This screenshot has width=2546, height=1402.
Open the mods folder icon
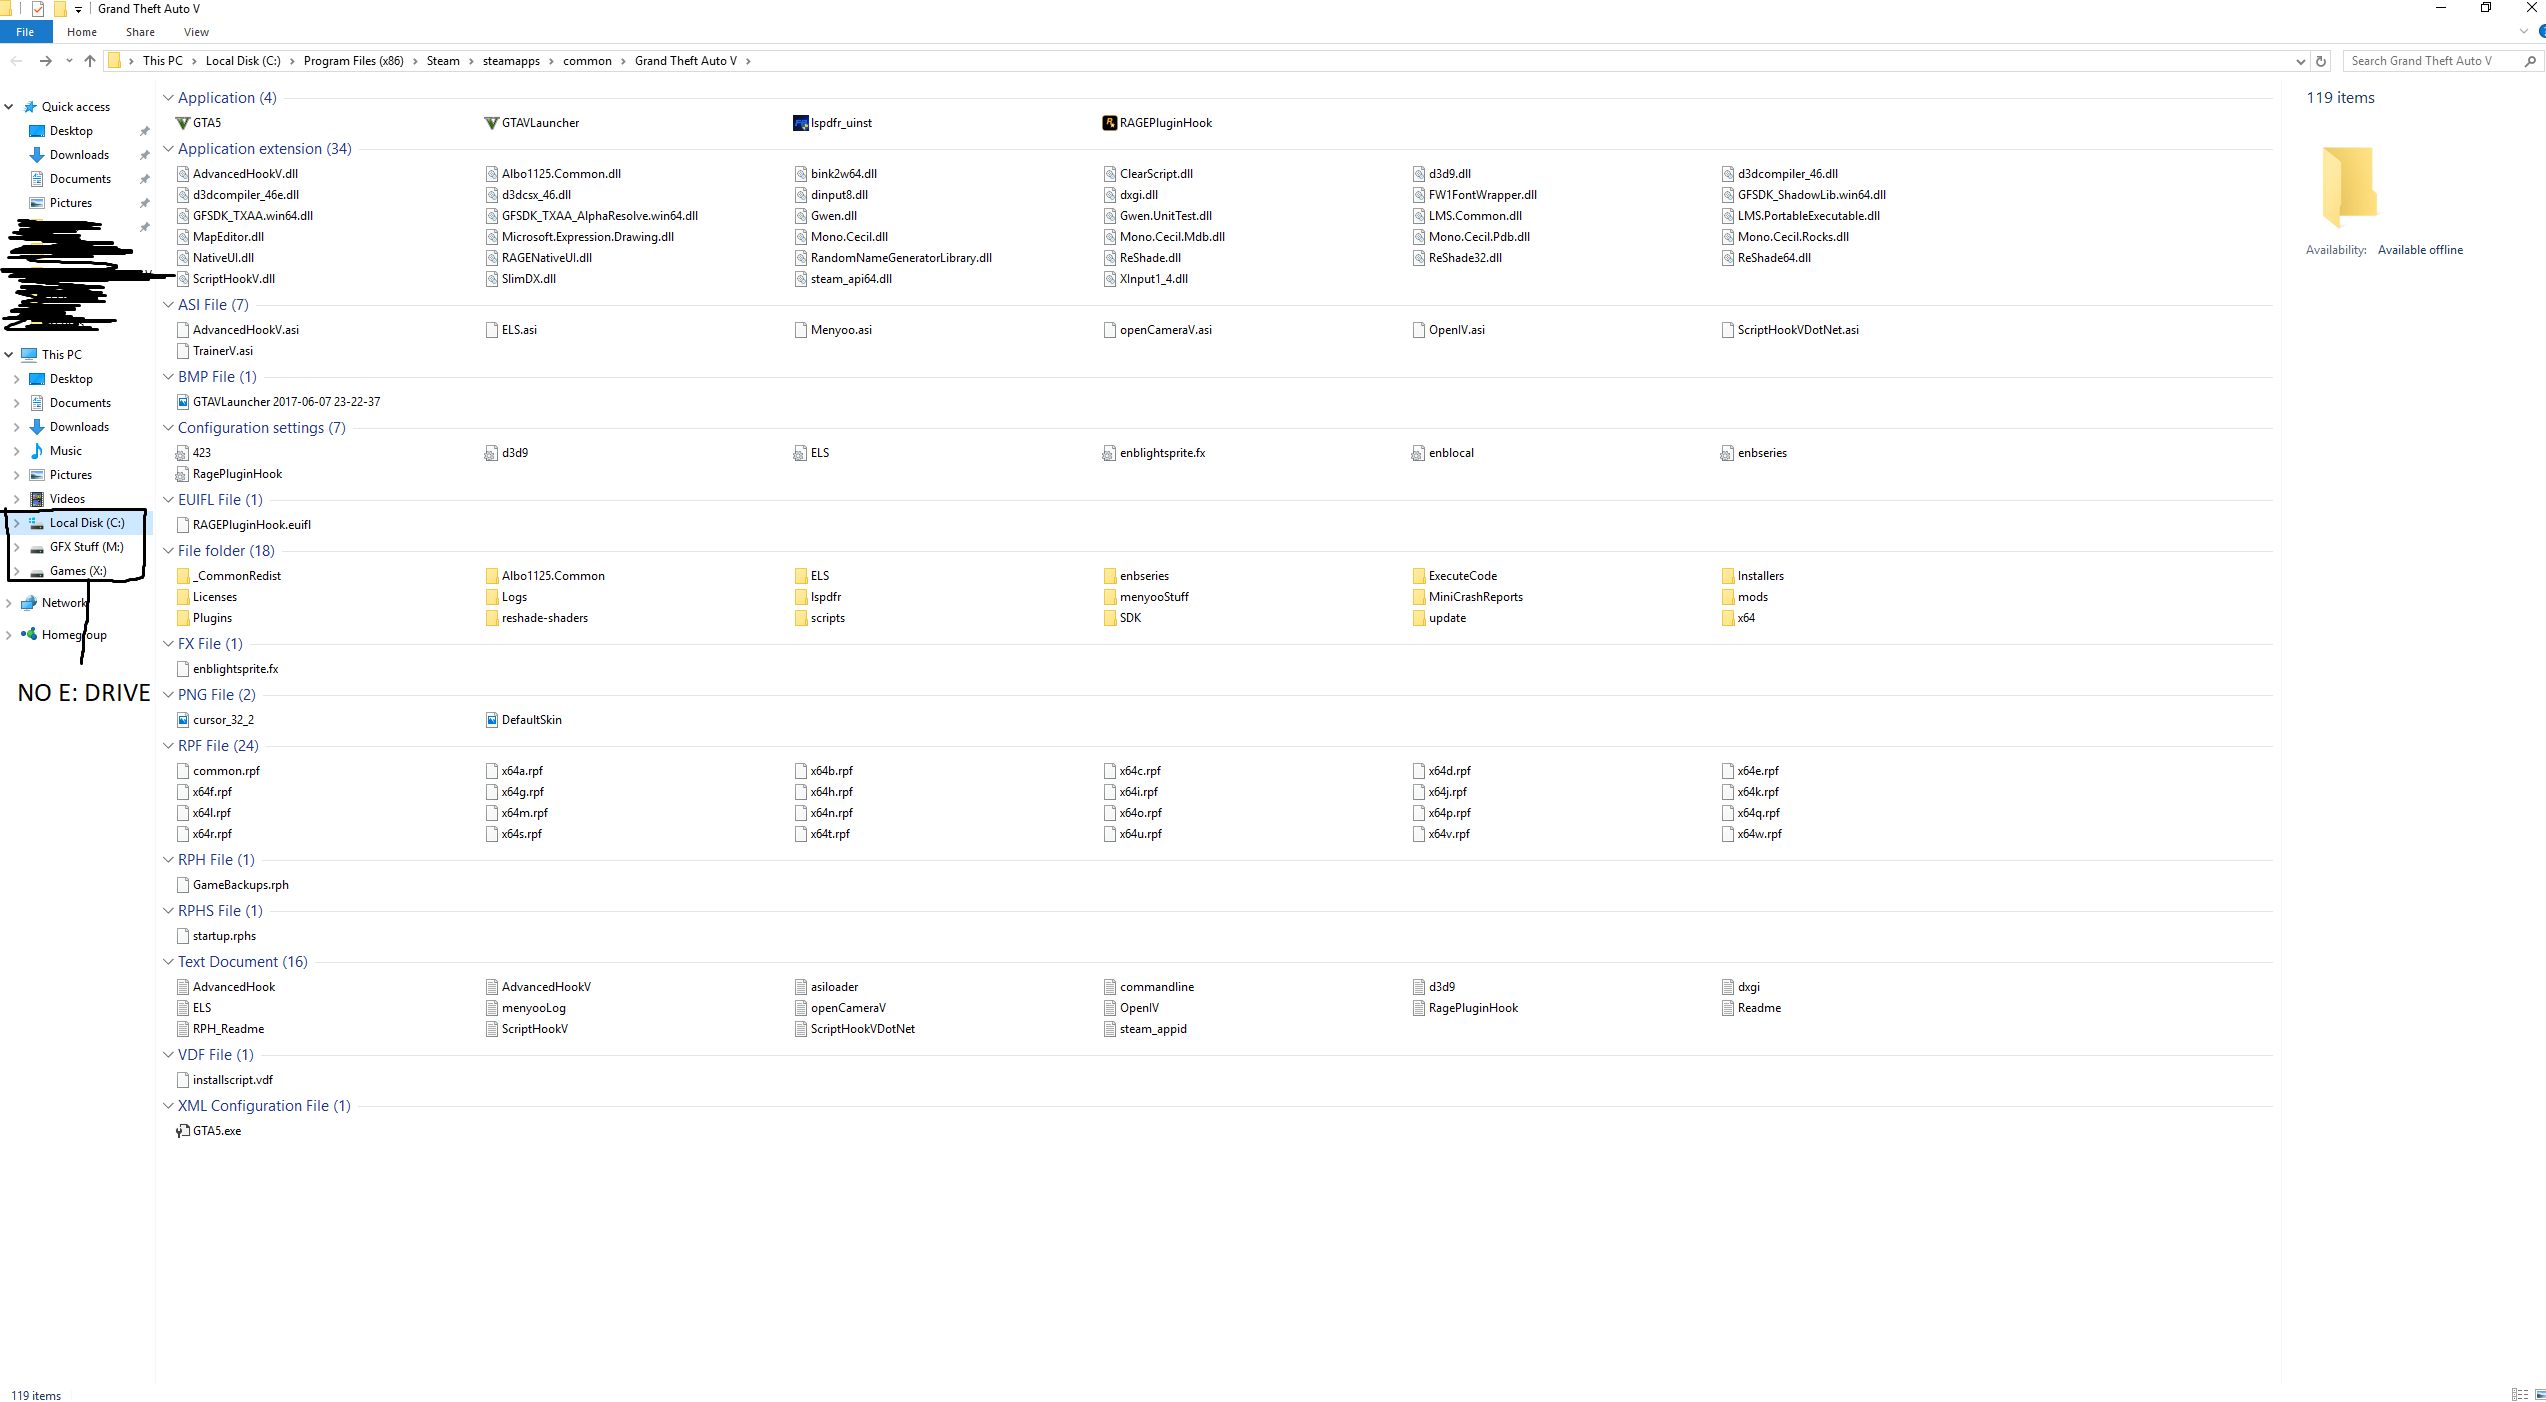coord(1728,597)
